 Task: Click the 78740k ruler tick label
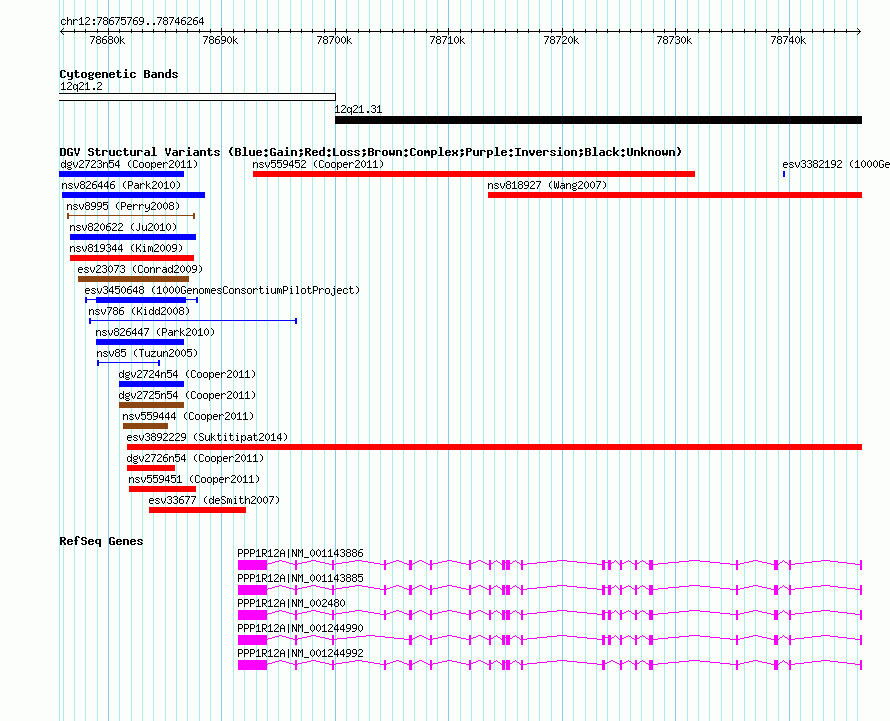[x=788, y=40]
